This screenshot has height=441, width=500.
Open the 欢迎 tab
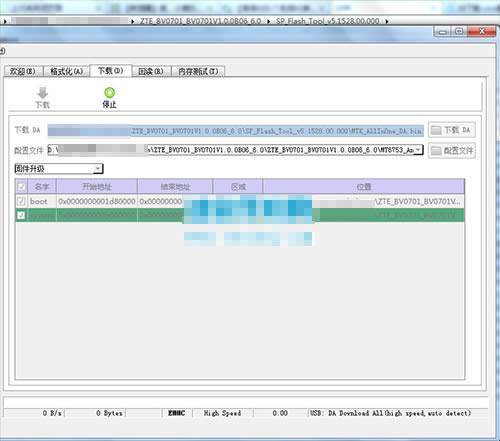(22, 71)
